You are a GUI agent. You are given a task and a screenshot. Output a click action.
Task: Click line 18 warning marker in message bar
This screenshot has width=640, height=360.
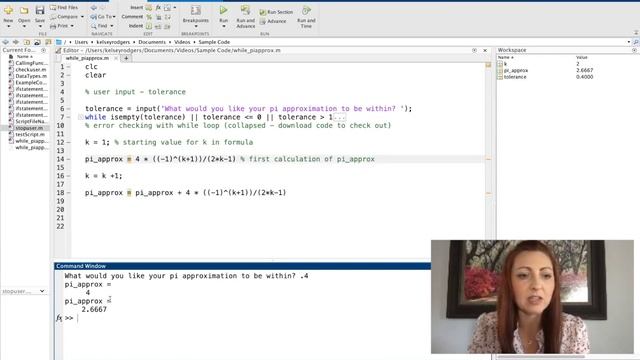[489, 193]
